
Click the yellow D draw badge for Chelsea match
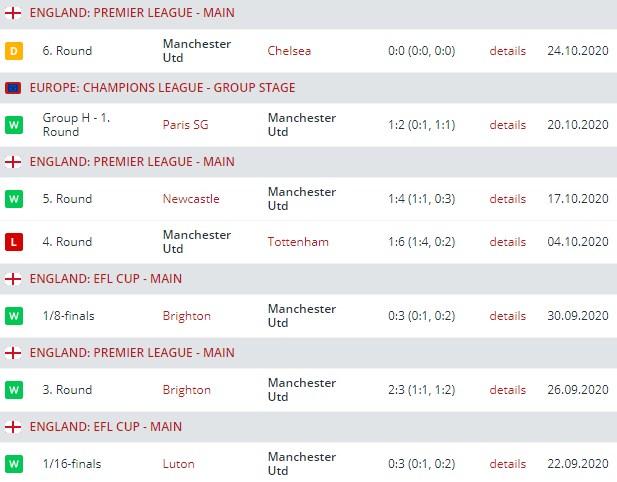[x=14, y=51]
